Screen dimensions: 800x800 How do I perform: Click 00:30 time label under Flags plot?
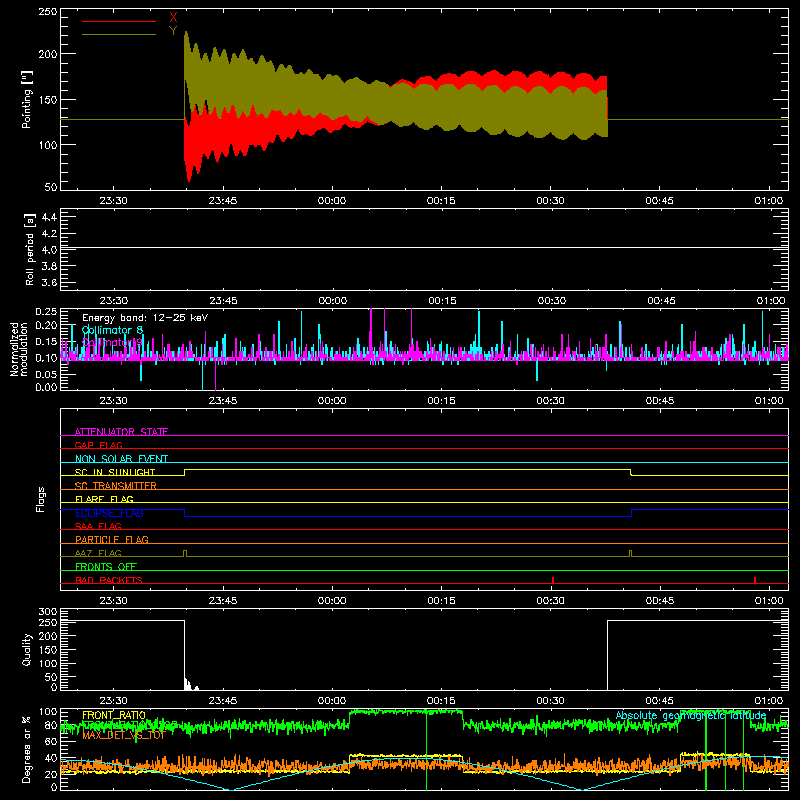click(x=551, y=601)
